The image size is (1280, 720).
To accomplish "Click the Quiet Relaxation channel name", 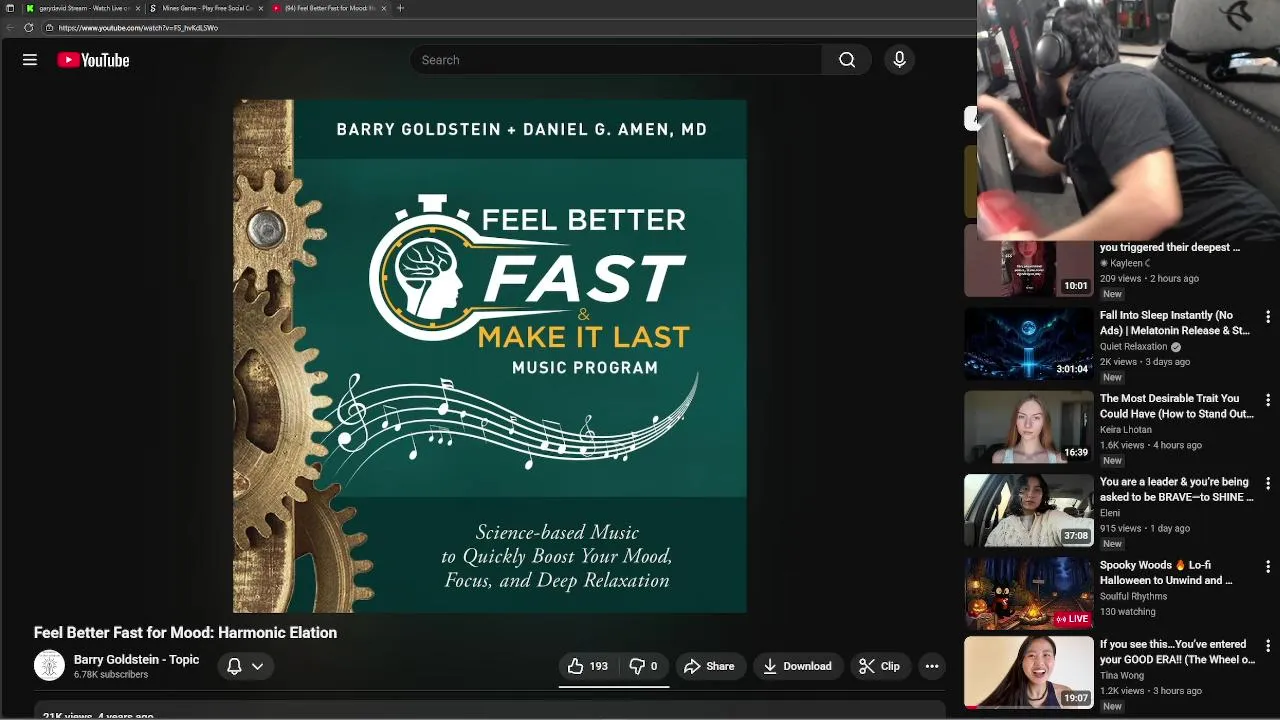I will click(x=1133, y=346).
